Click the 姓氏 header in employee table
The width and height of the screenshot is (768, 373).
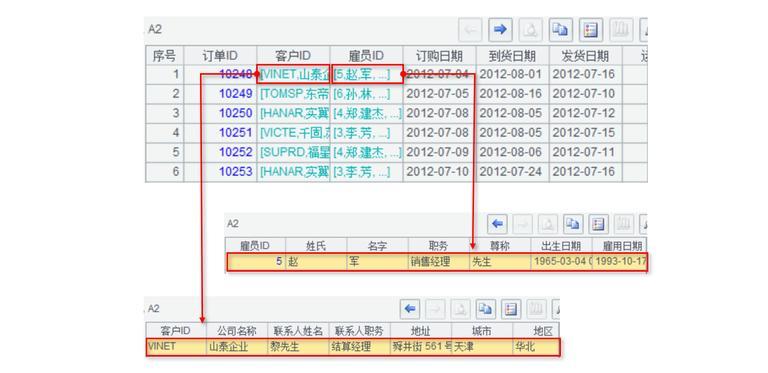tap(316, 246)
